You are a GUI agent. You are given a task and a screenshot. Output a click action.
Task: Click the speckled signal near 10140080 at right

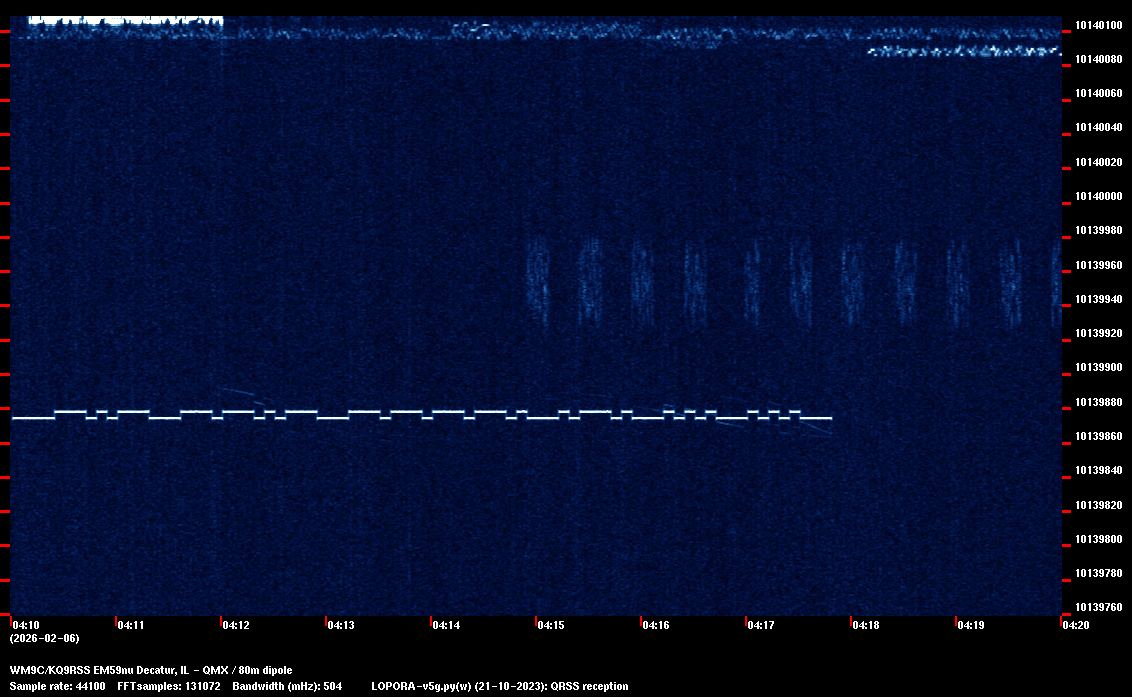962,50
